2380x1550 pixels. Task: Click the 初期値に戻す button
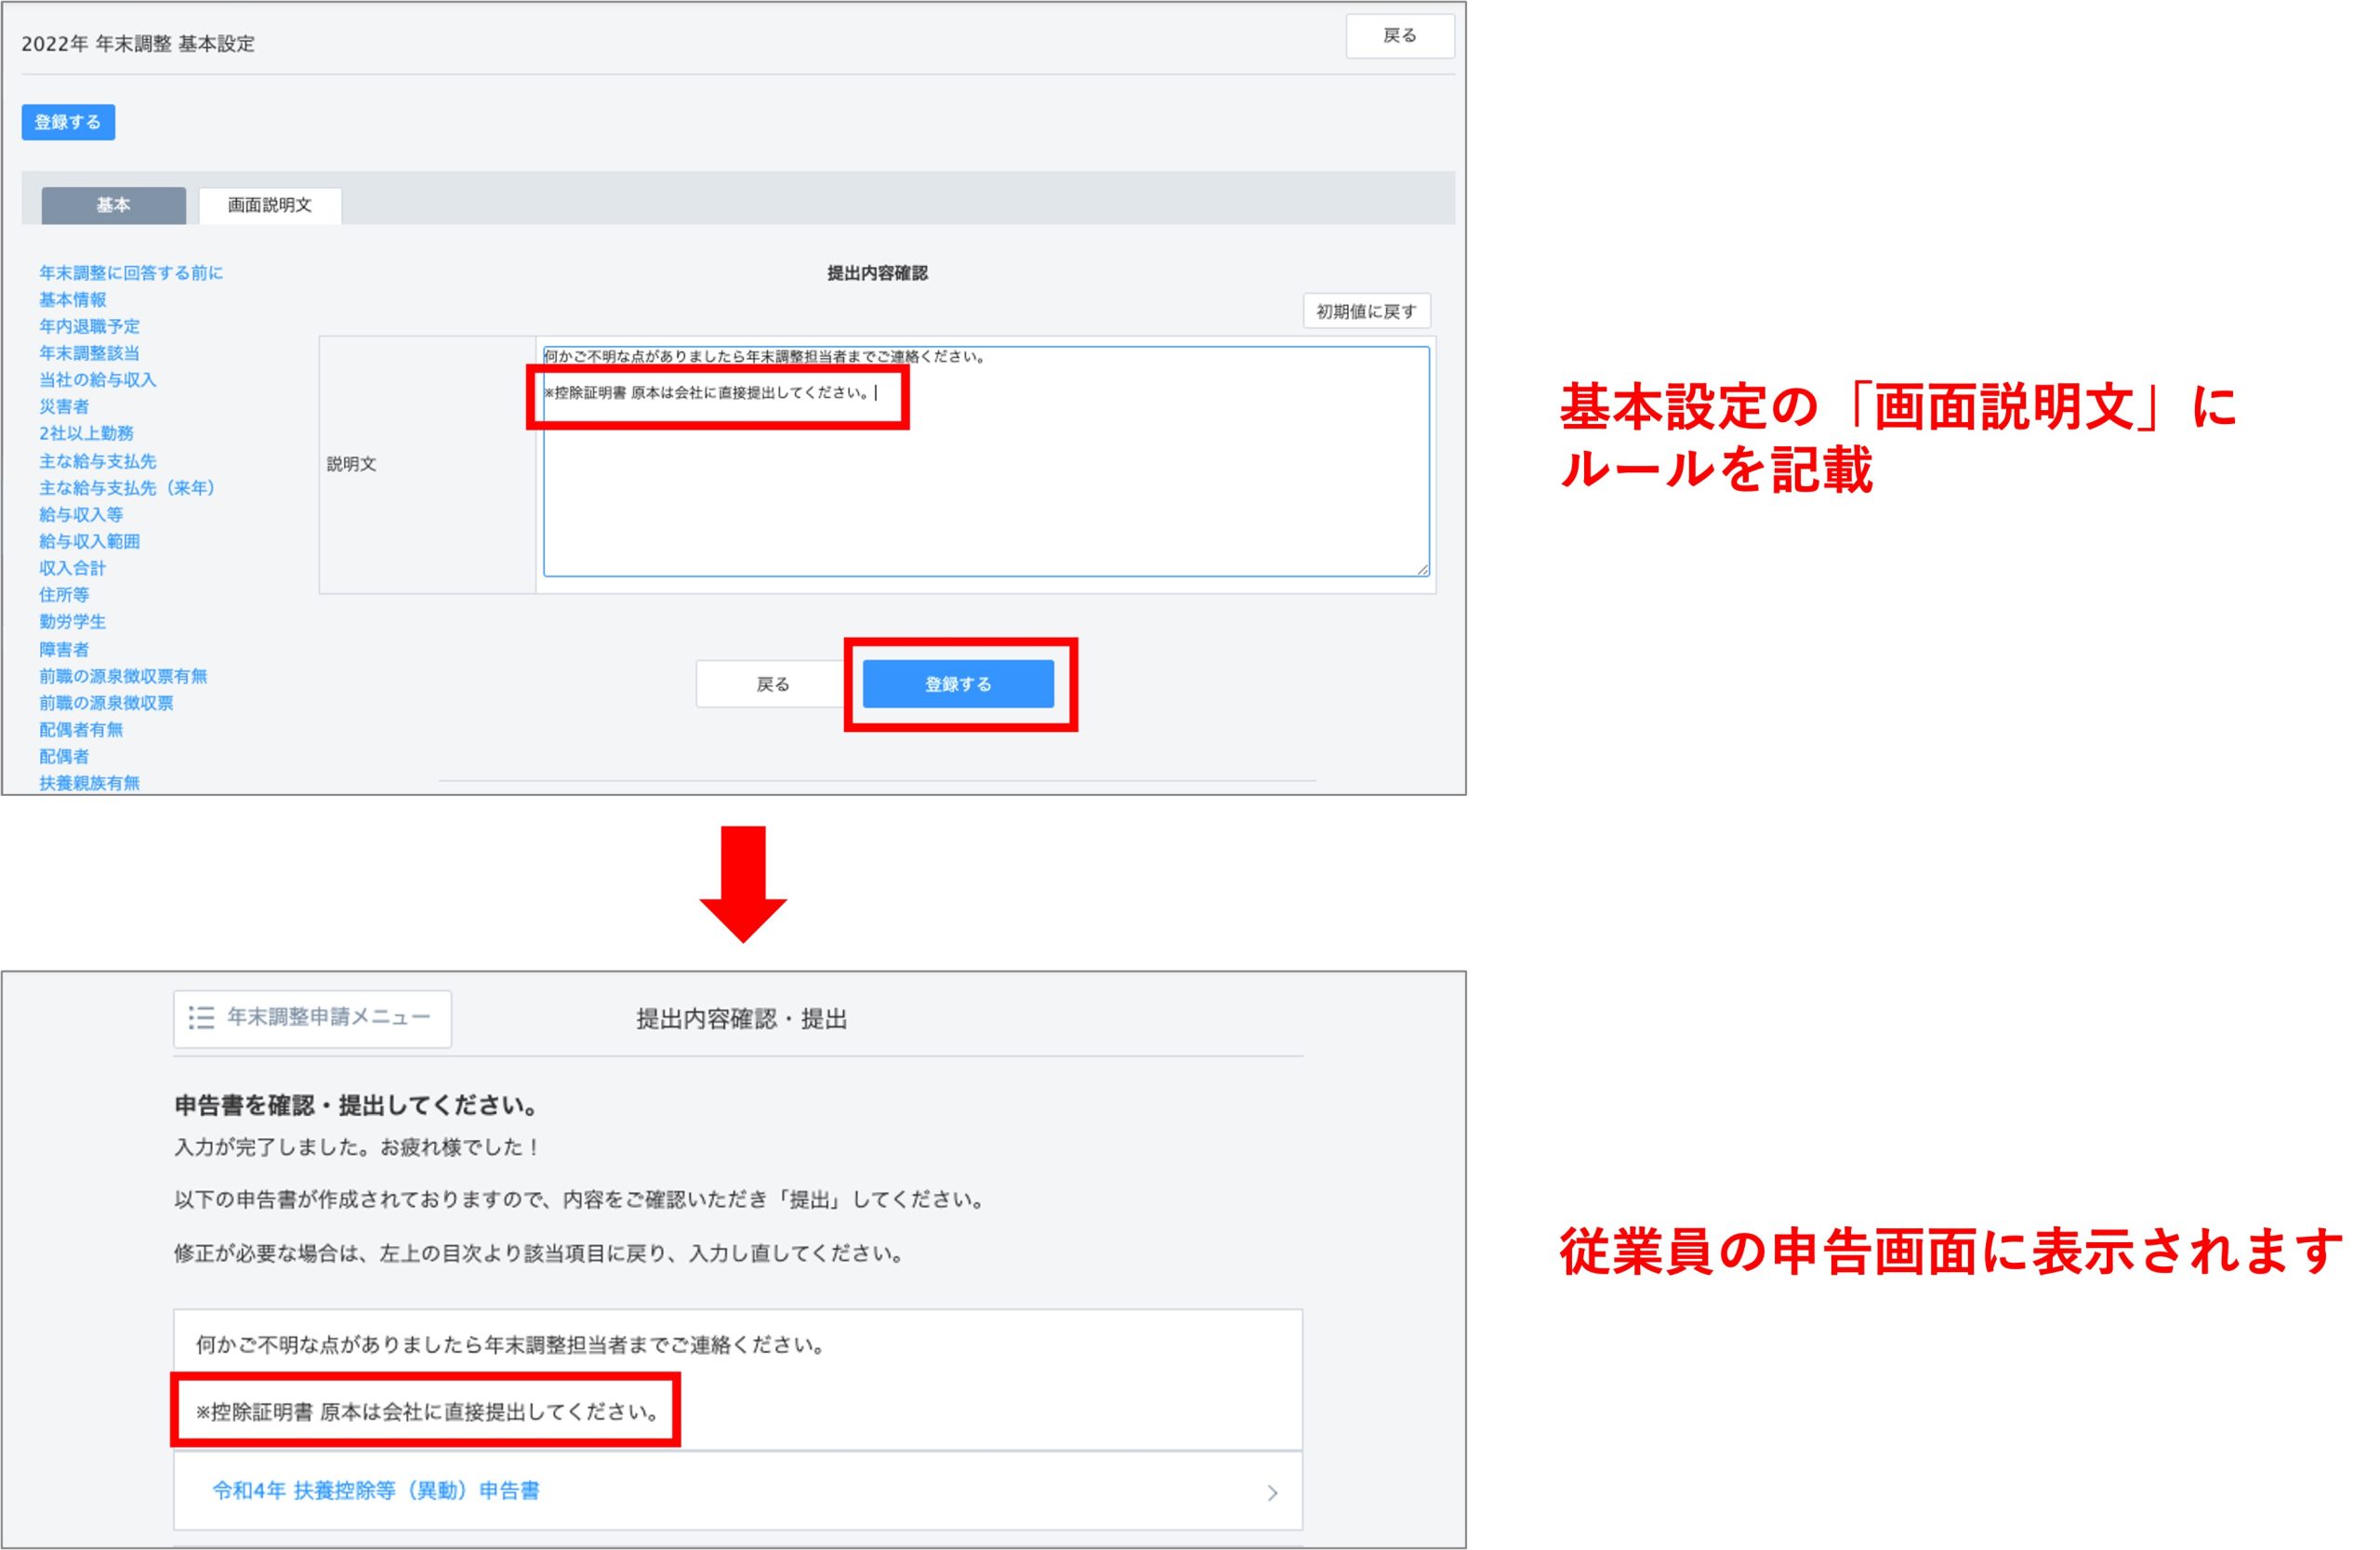pyautogui.click(x=1366, y=311)
